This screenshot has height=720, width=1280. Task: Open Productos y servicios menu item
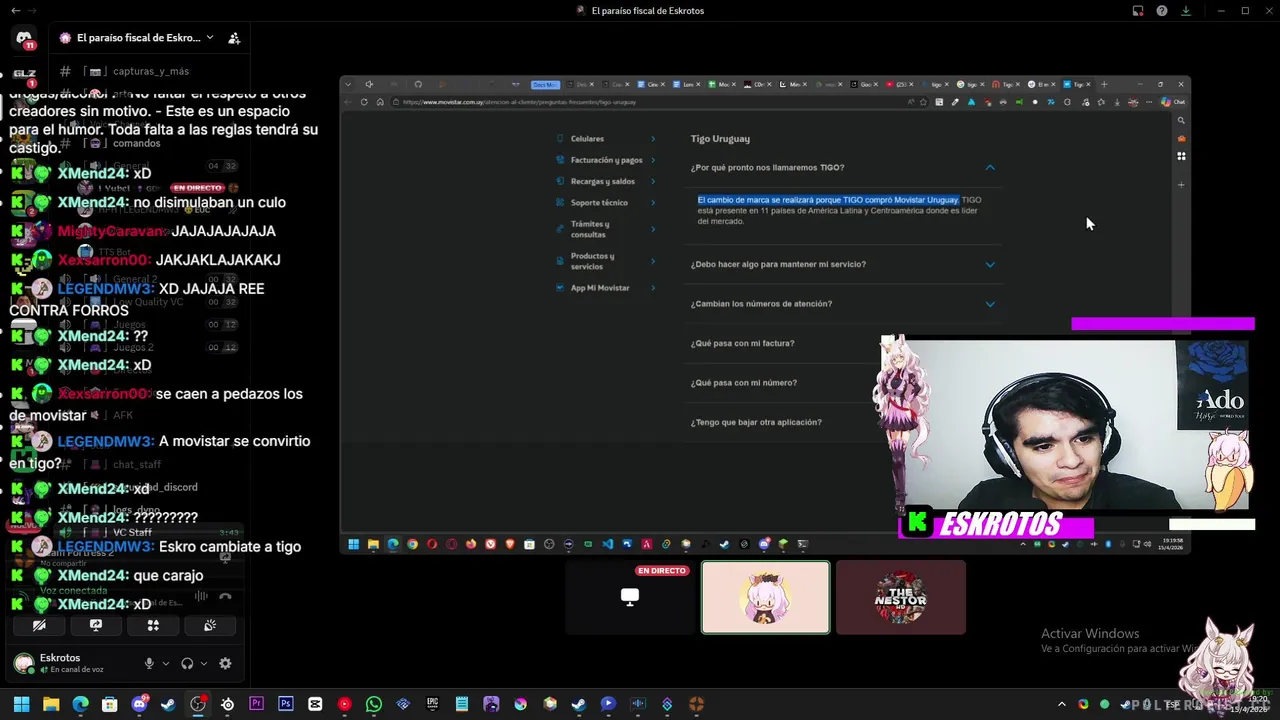click(606, 261)
